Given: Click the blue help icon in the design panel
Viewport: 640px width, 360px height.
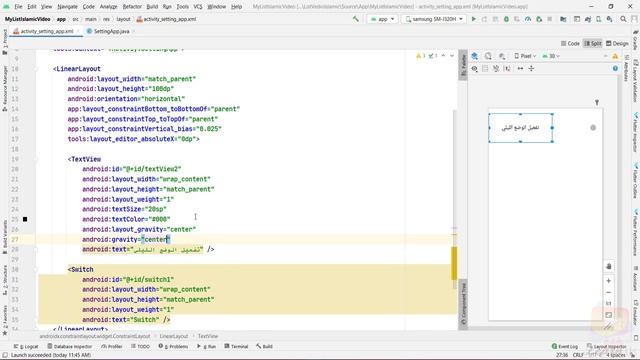Looking at the screenshot, I should (615, 69).
